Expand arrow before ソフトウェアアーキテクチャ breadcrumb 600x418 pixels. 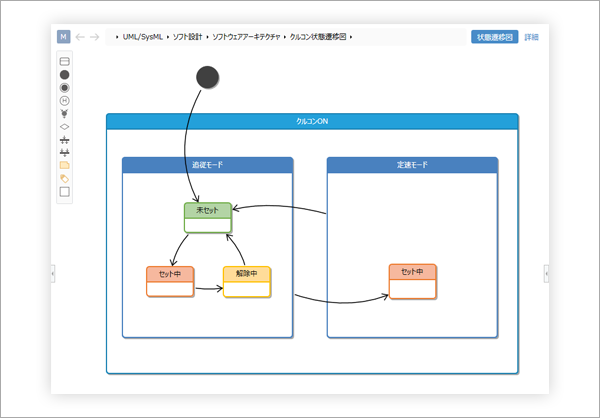(x=207, y=37)
